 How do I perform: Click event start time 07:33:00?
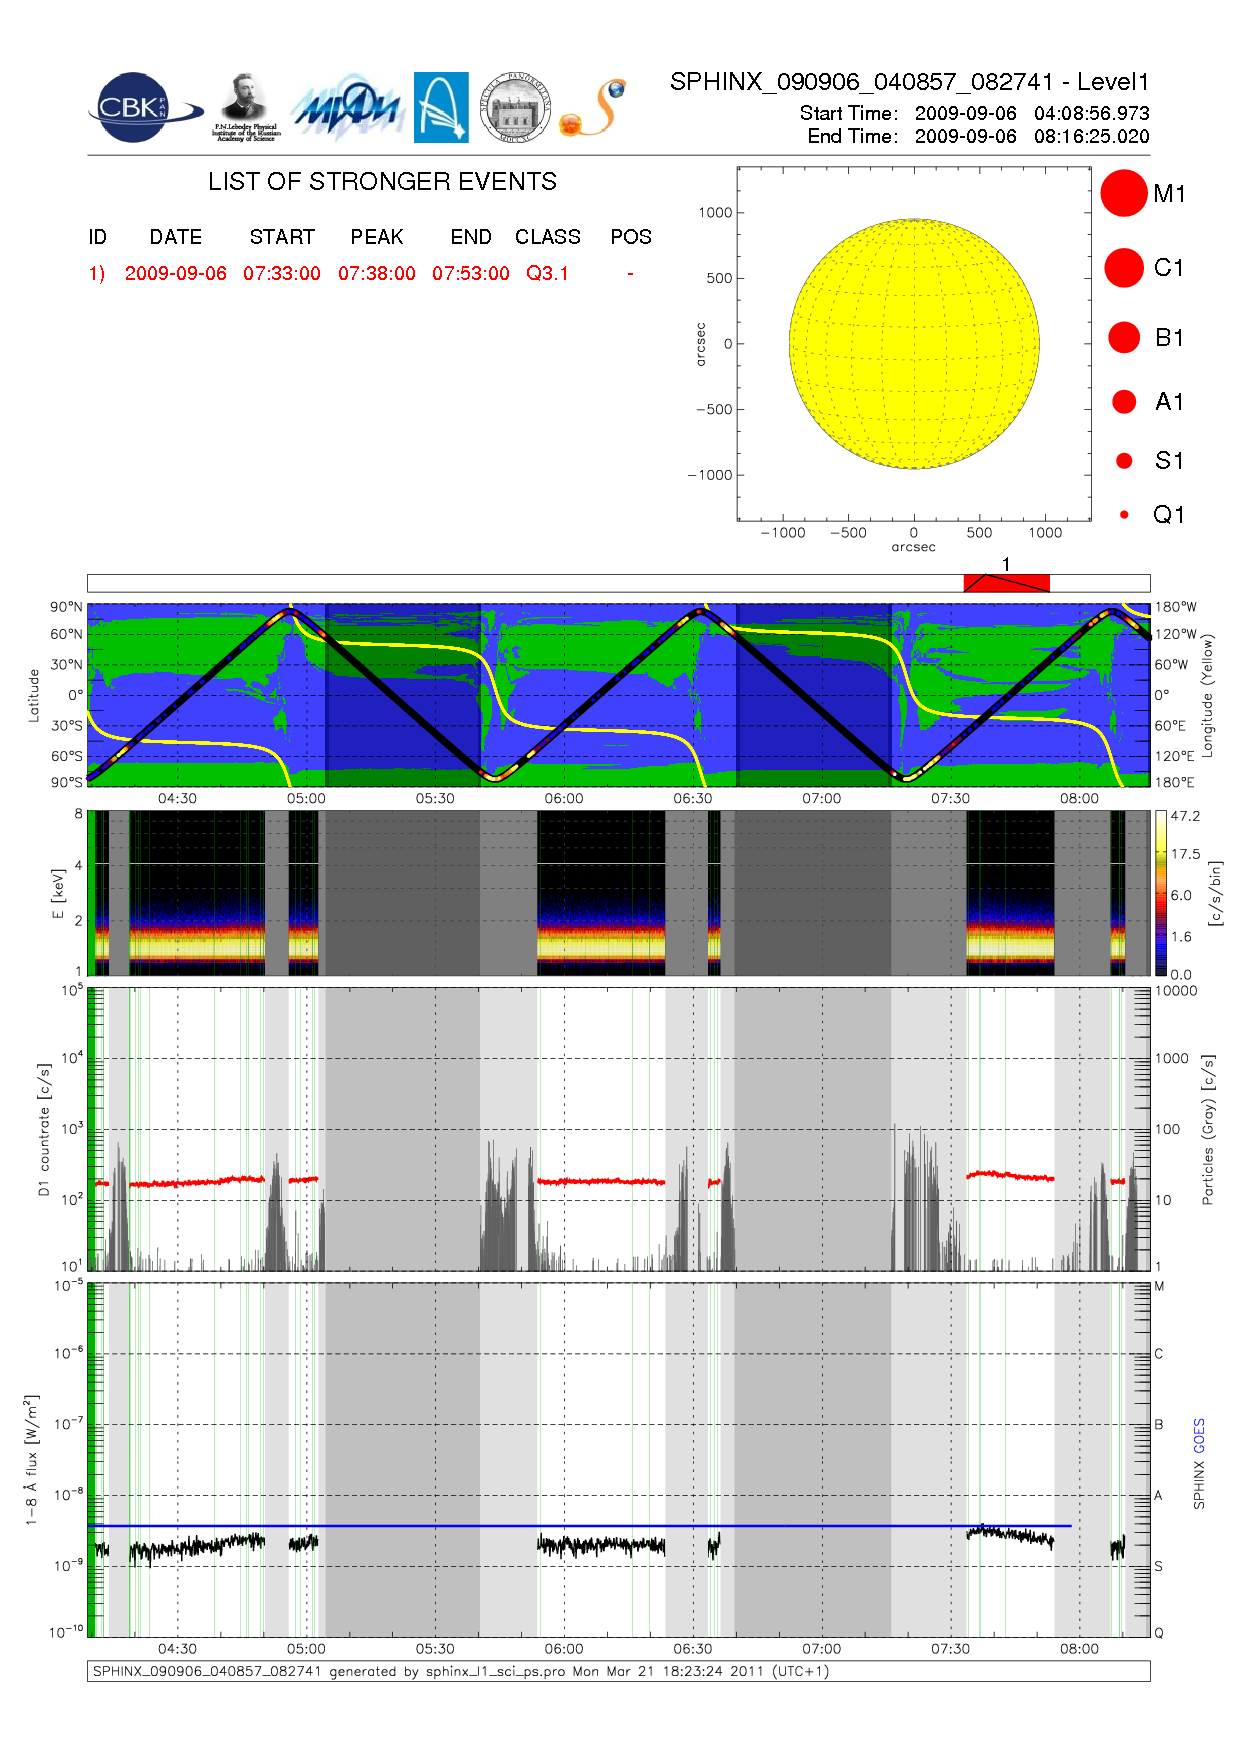282,273
